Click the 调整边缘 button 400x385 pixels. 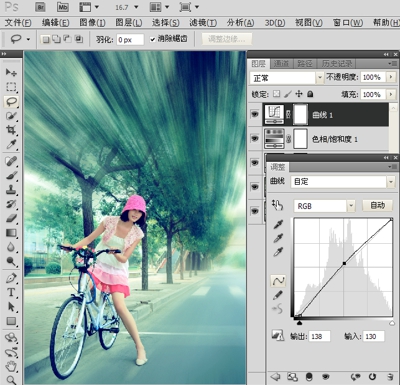(227, 39)
